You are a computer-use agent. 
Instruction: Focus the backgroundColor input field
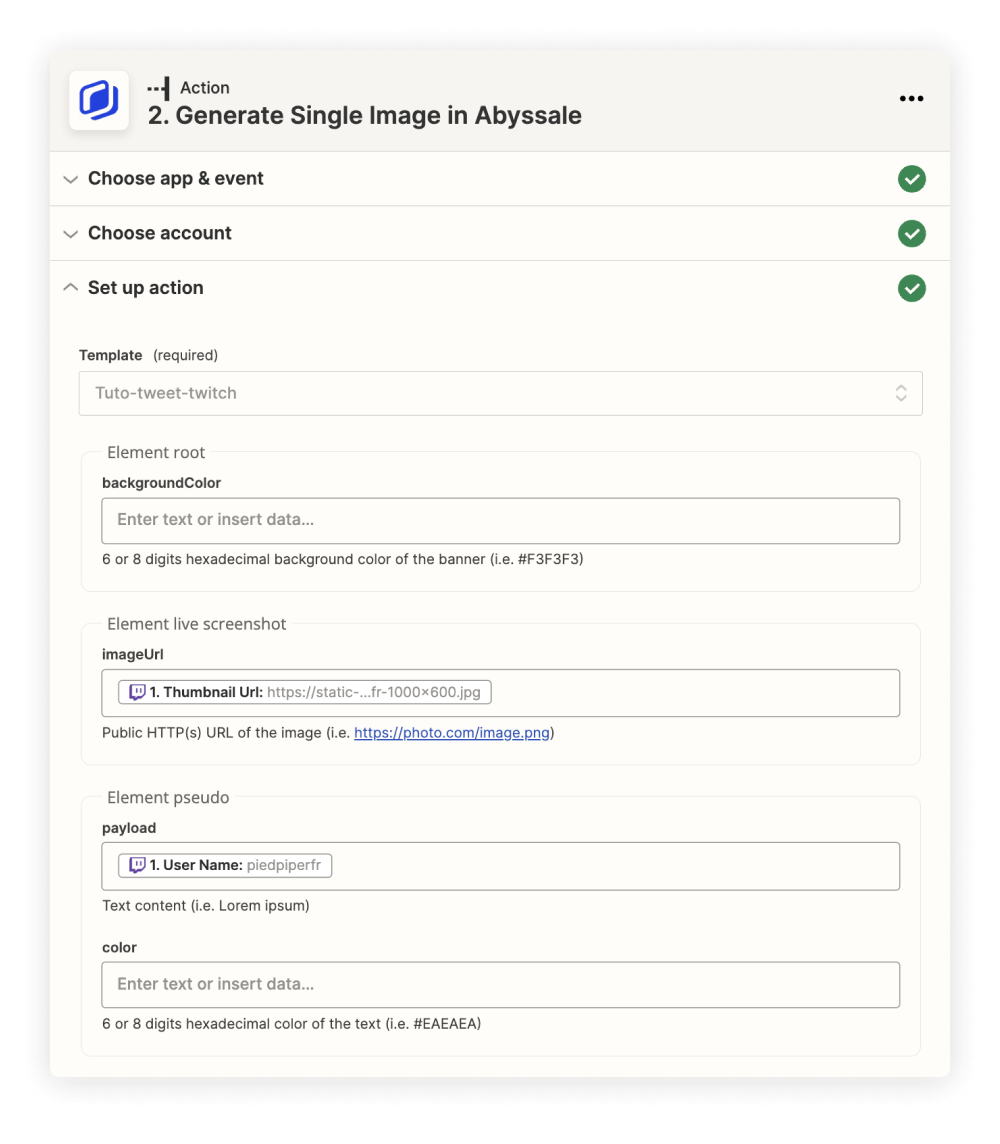coord(500,521)
